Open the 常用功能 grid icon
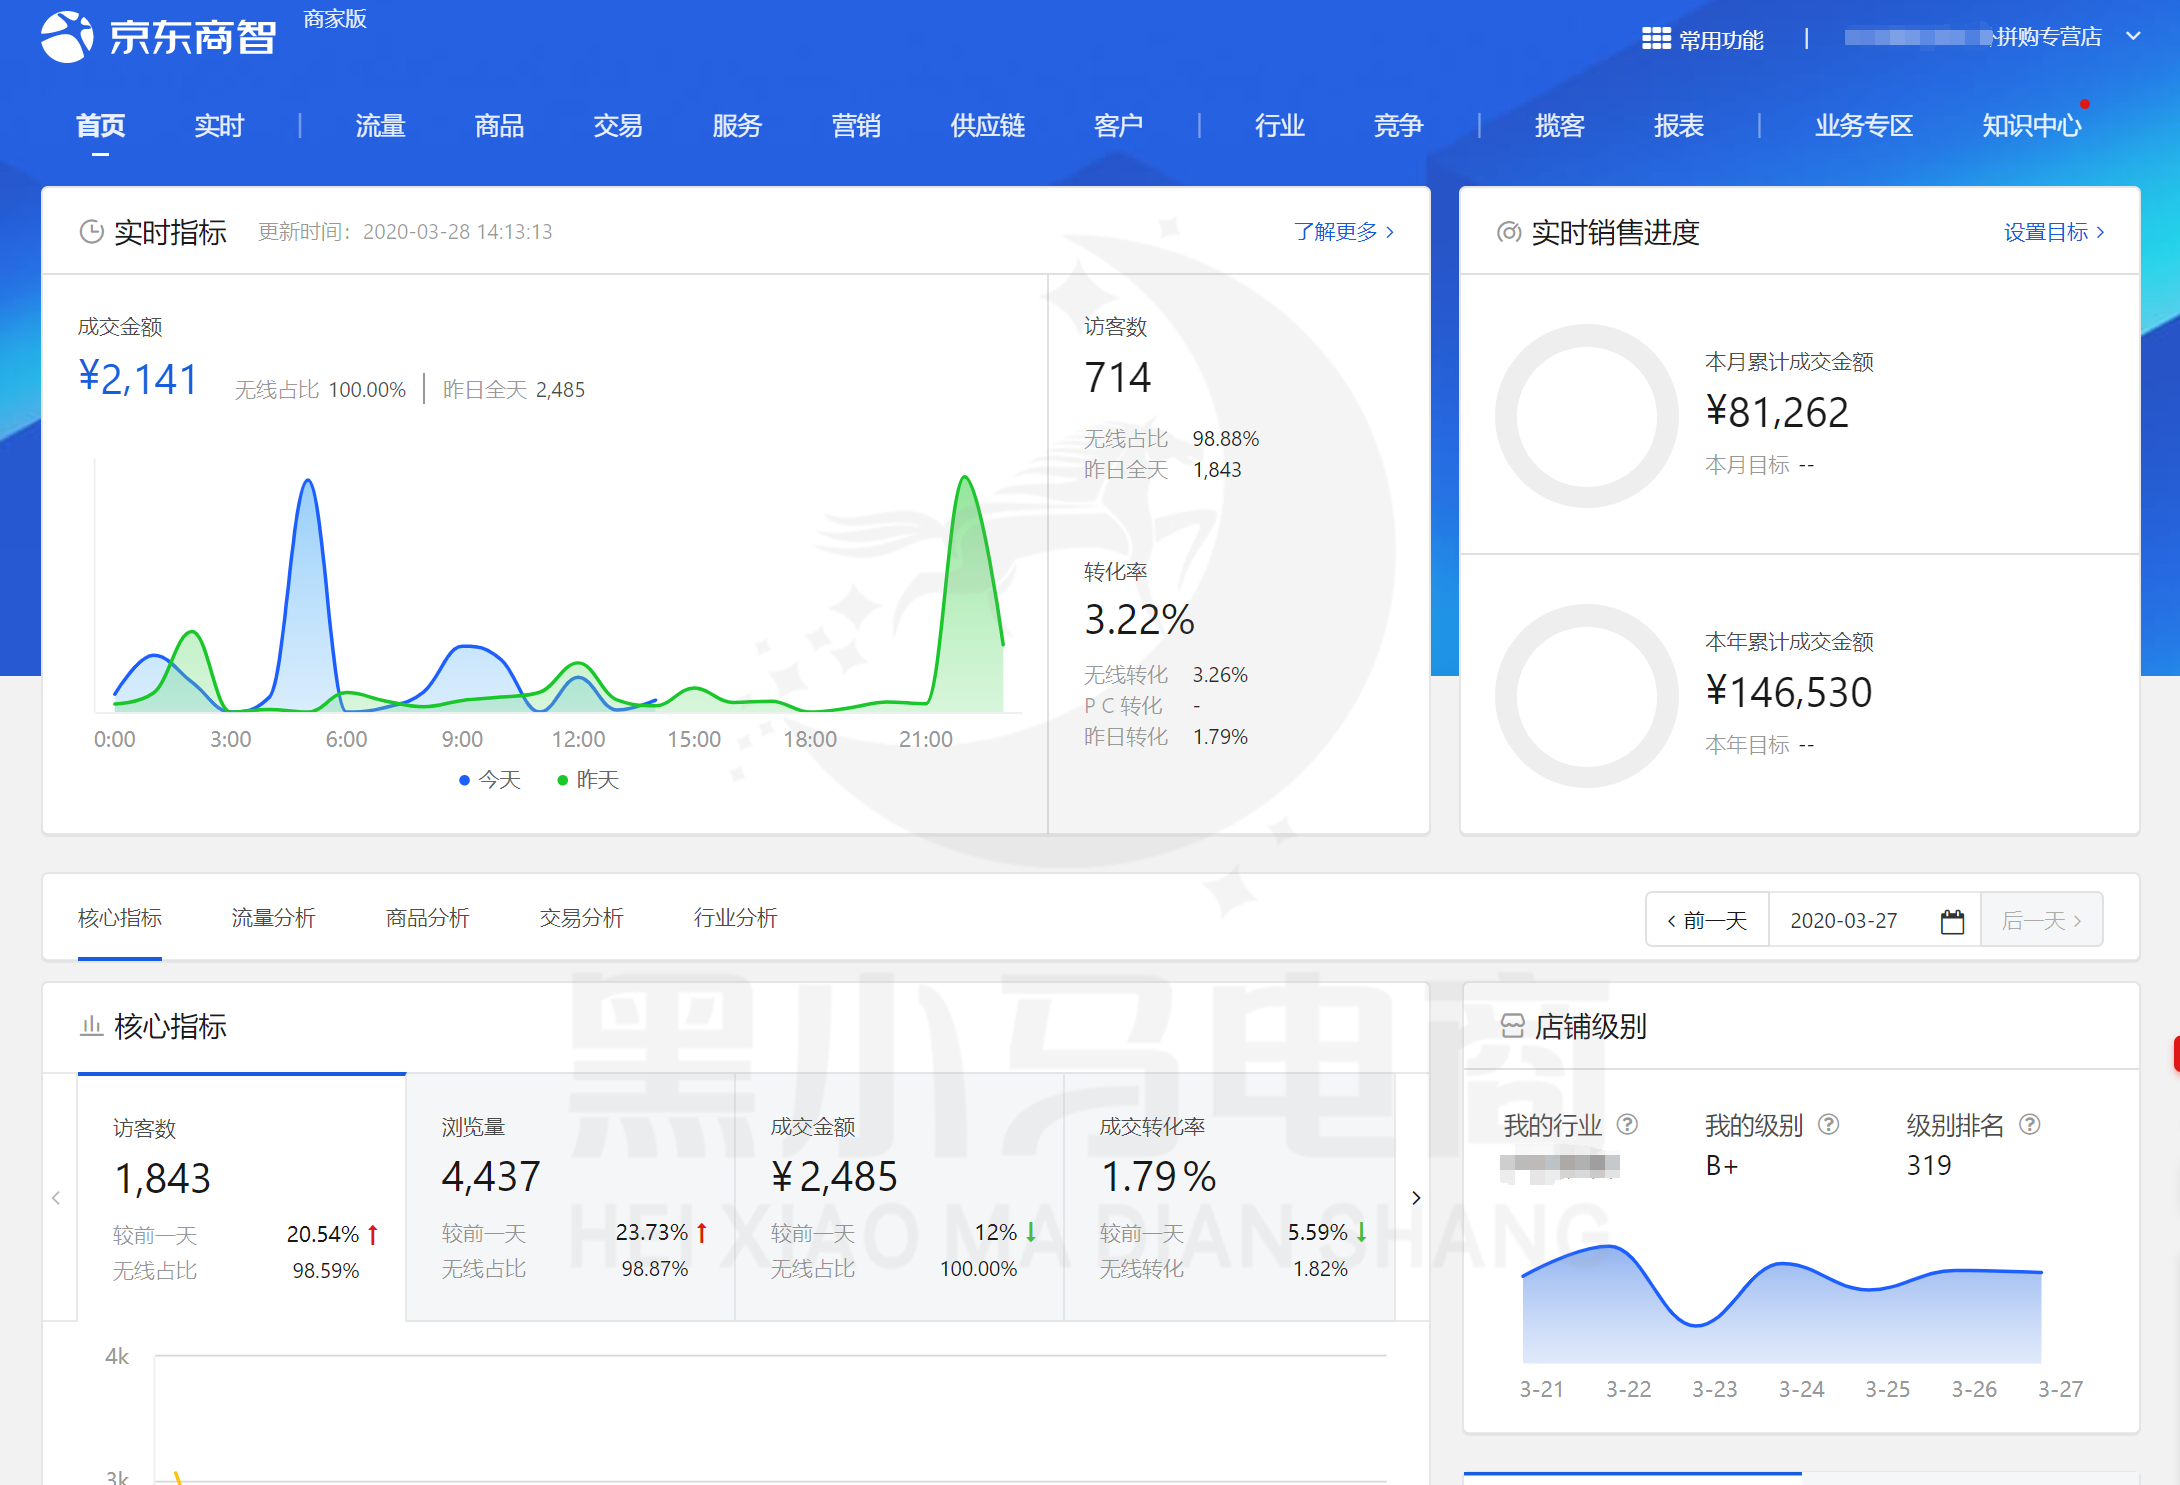The height and width of the screenshot is (1485, 2180). 1656,39
